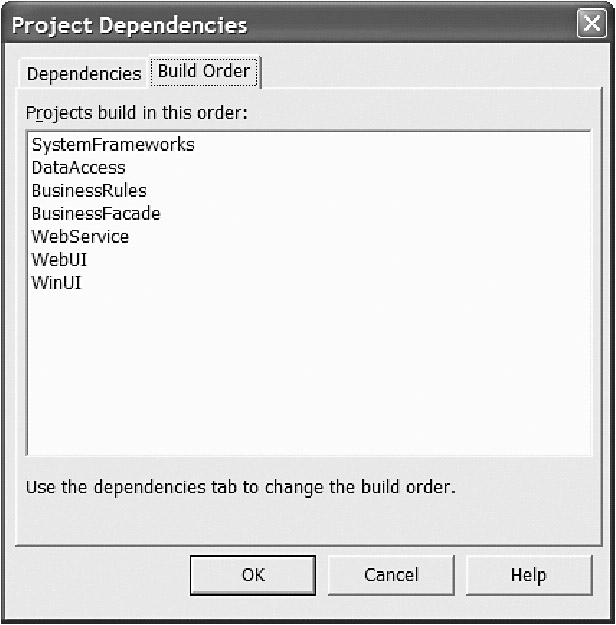Switch to the Dependencies tab
The width and height of the screenshot is (616, 625).
pos(83,73)
